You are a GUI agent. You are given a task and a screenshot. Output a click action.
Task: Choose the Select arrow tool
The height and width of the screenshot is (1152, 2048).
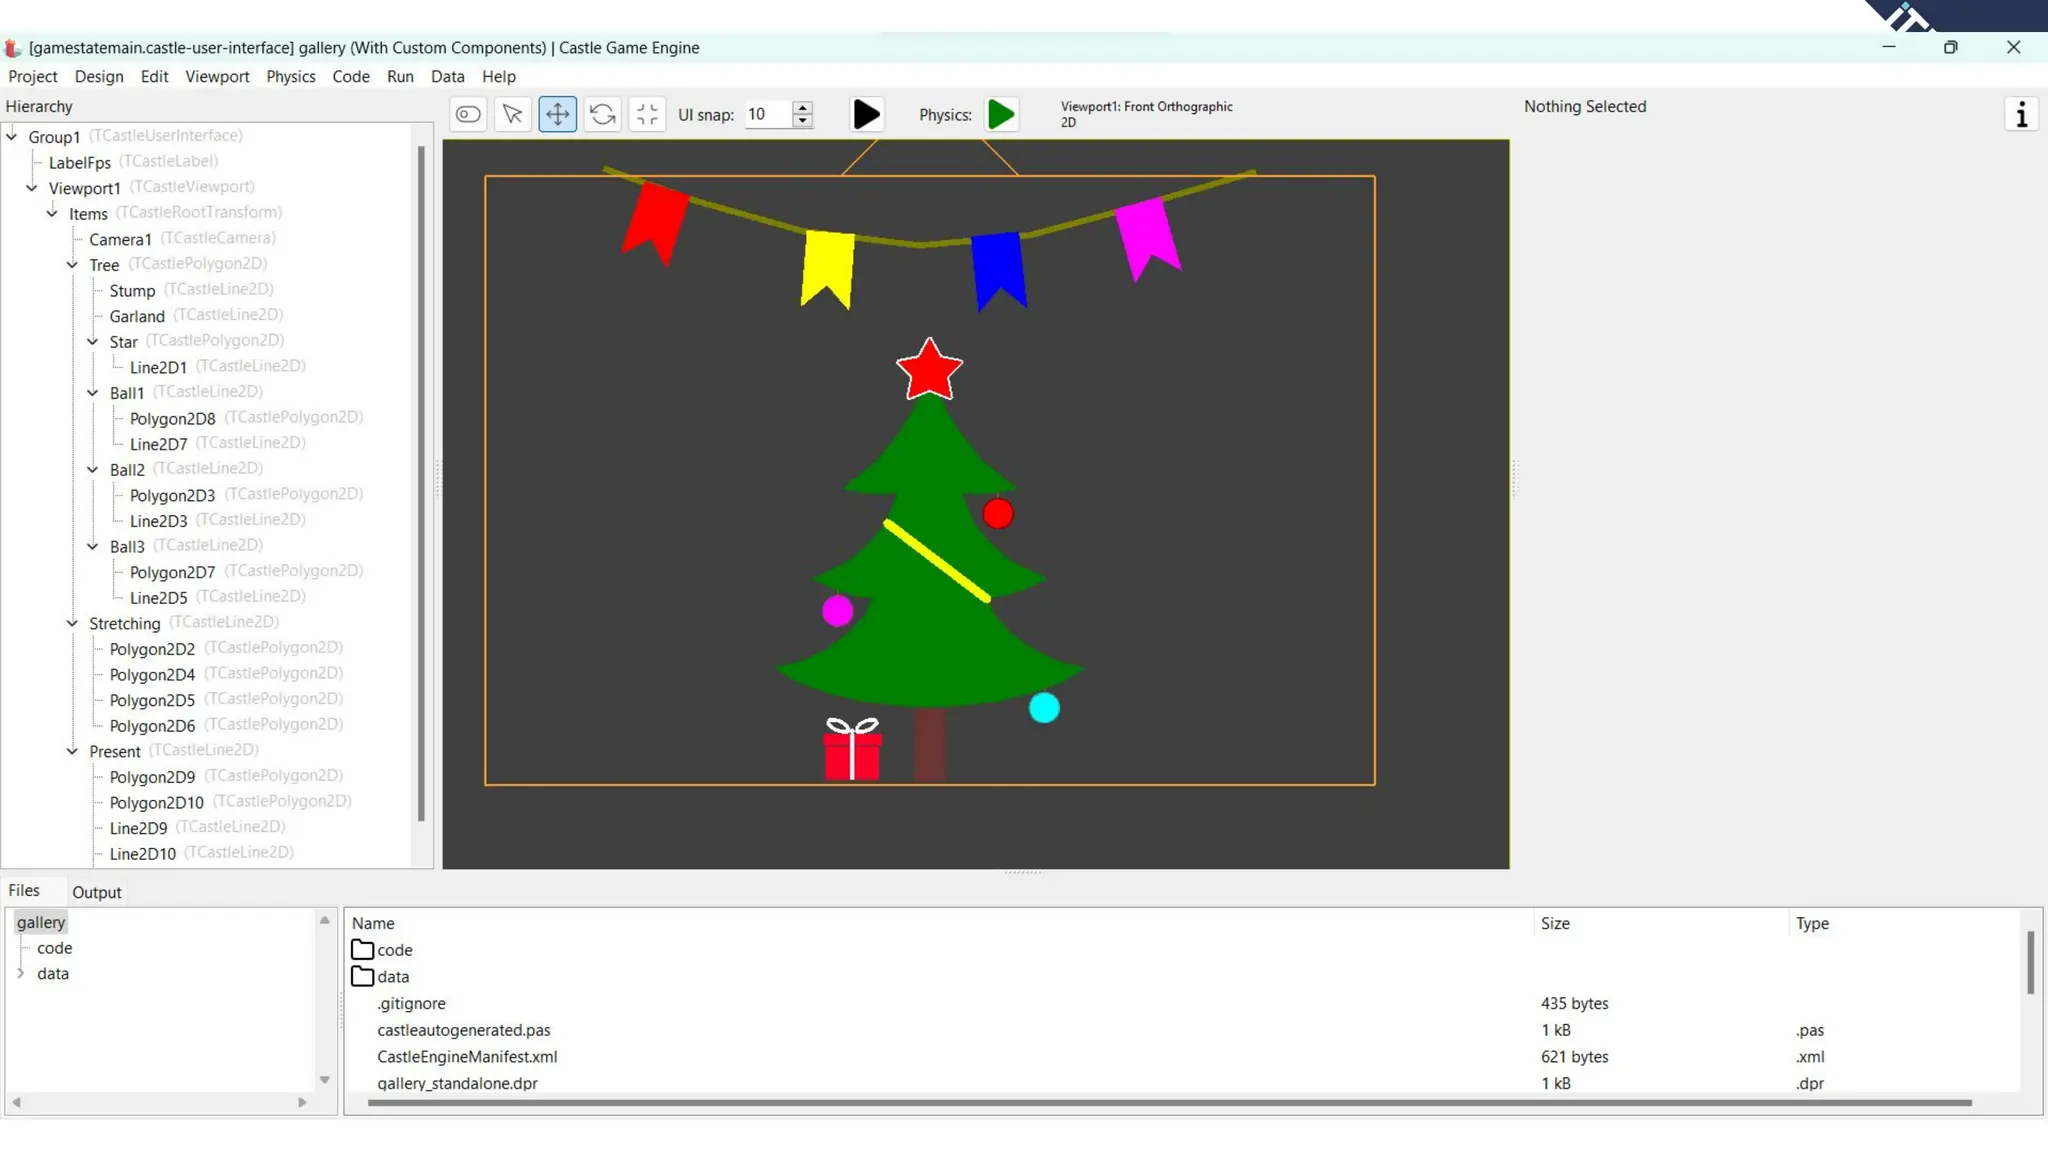pos(512,114)
